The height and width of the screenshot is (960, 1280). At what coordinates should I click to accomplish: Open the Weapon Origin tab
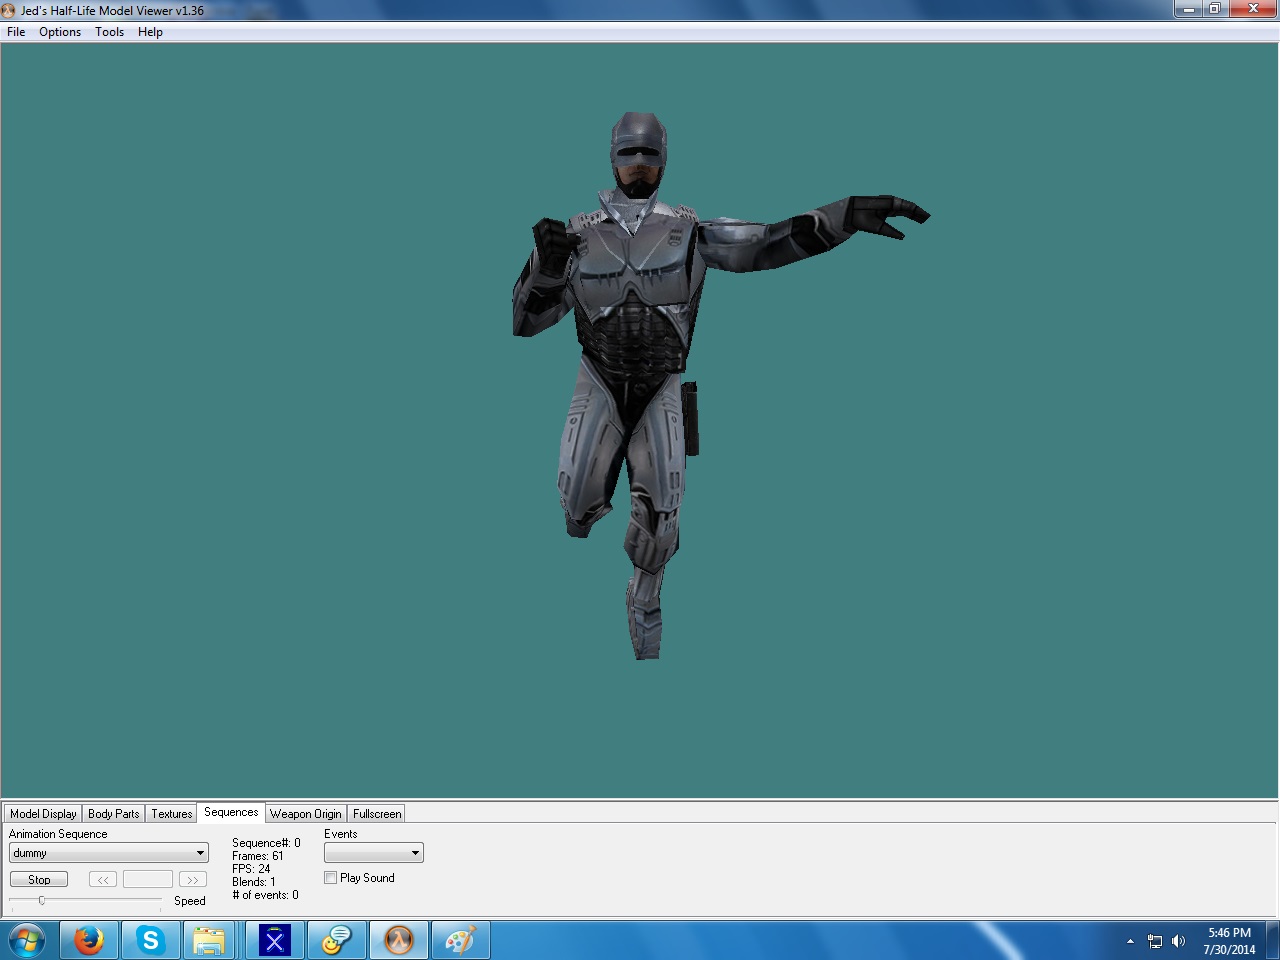pyautogui.click(x=305, y=814)
